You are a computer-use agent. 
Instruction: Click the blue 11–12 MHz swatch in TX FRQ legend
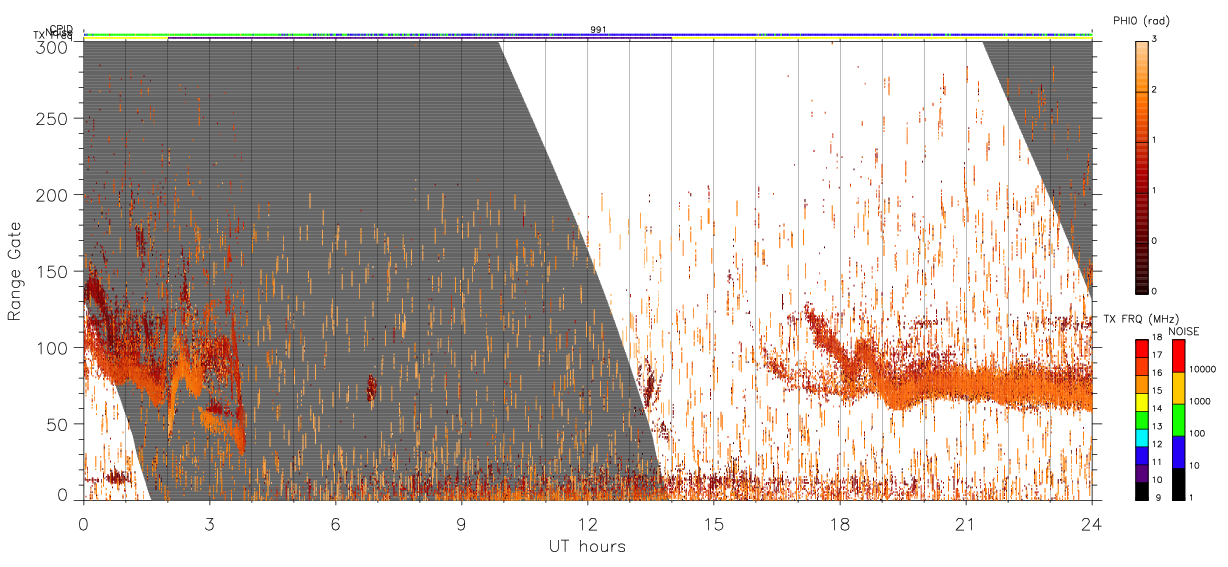point(1142,456)
